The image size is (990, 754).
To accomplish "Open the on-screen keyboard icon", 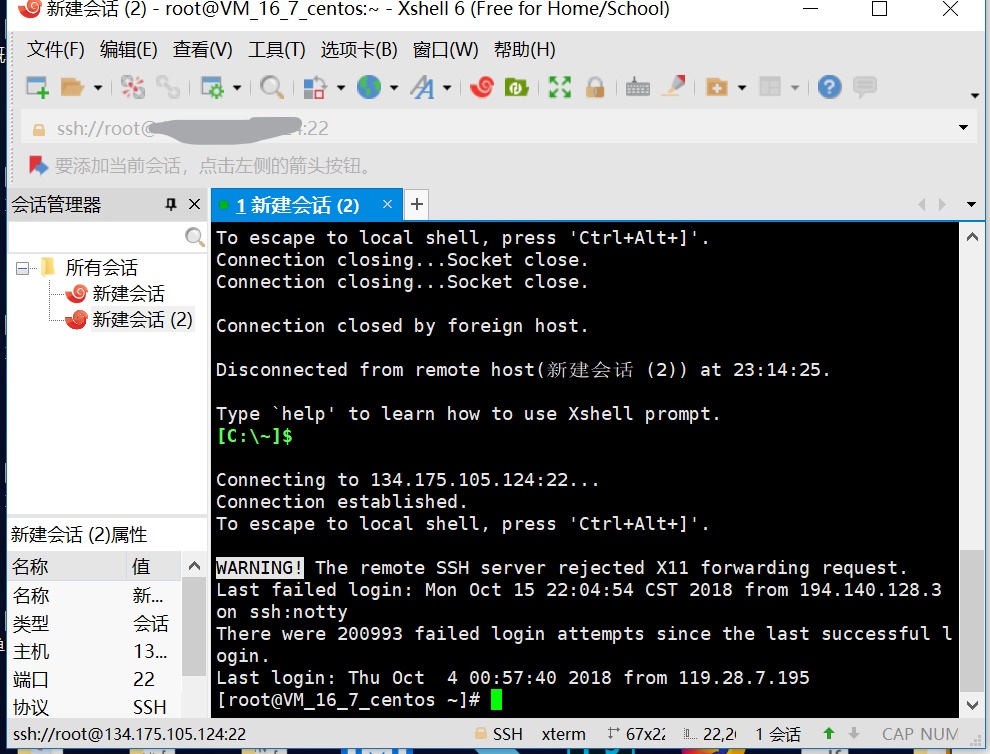I will point(637,87).
